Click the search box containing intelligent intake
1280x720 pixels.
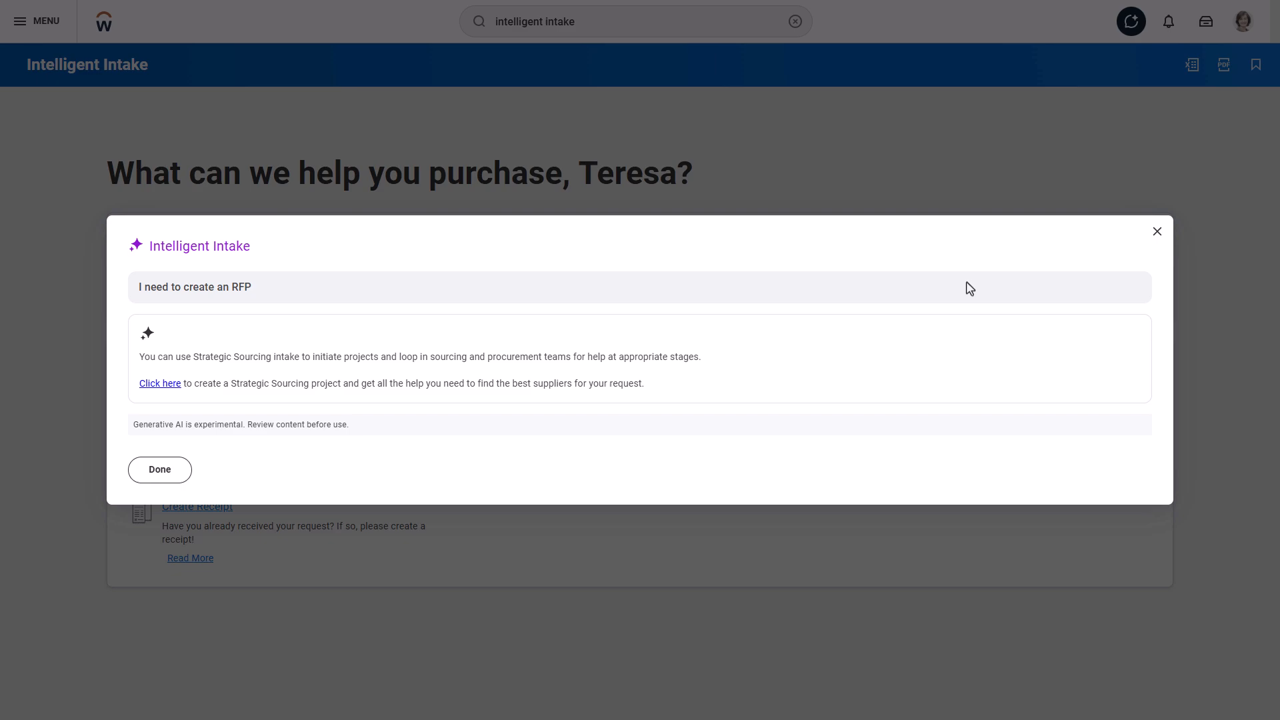(x=636, y=21)
